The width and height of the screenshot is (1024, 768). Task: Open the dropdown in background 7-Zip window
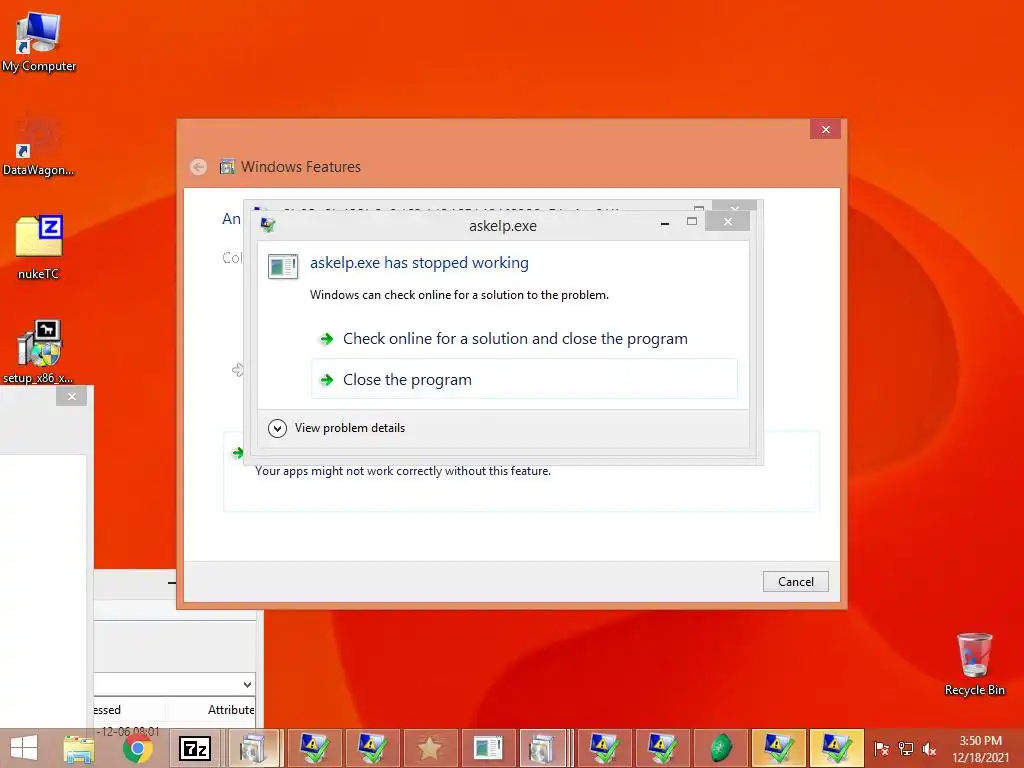click(x=247, y=684)
